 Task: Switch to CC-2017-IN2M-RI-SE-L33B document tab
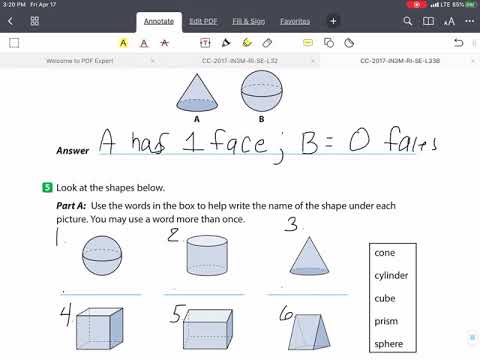point(400,61)
